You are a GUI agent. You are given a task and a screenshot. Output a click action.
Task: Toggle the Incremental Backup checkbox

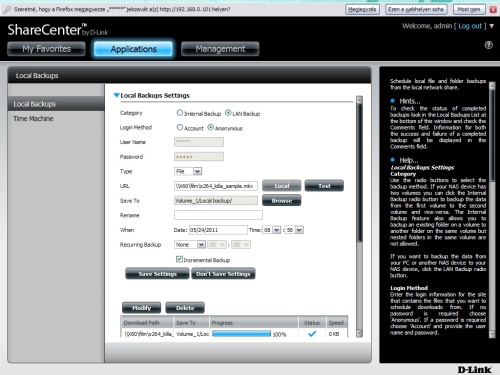tap(179, 259)
